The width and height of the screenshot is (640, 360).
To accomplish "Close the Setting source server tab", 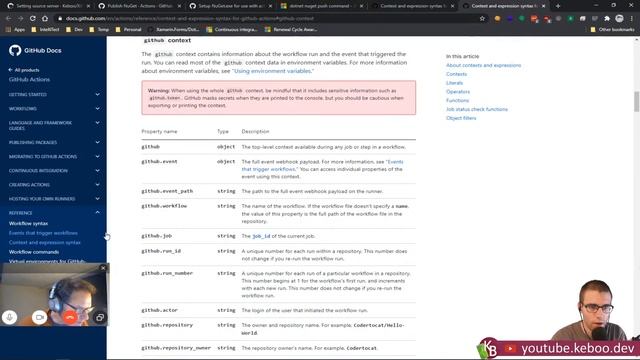I will 88,6.
